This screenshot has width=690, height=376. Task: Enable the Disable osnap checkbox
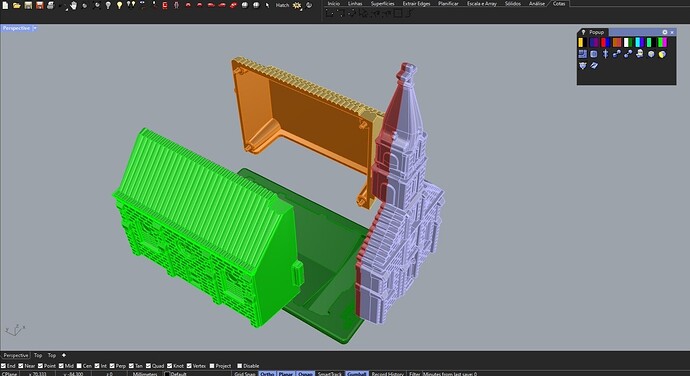(239, 365)
